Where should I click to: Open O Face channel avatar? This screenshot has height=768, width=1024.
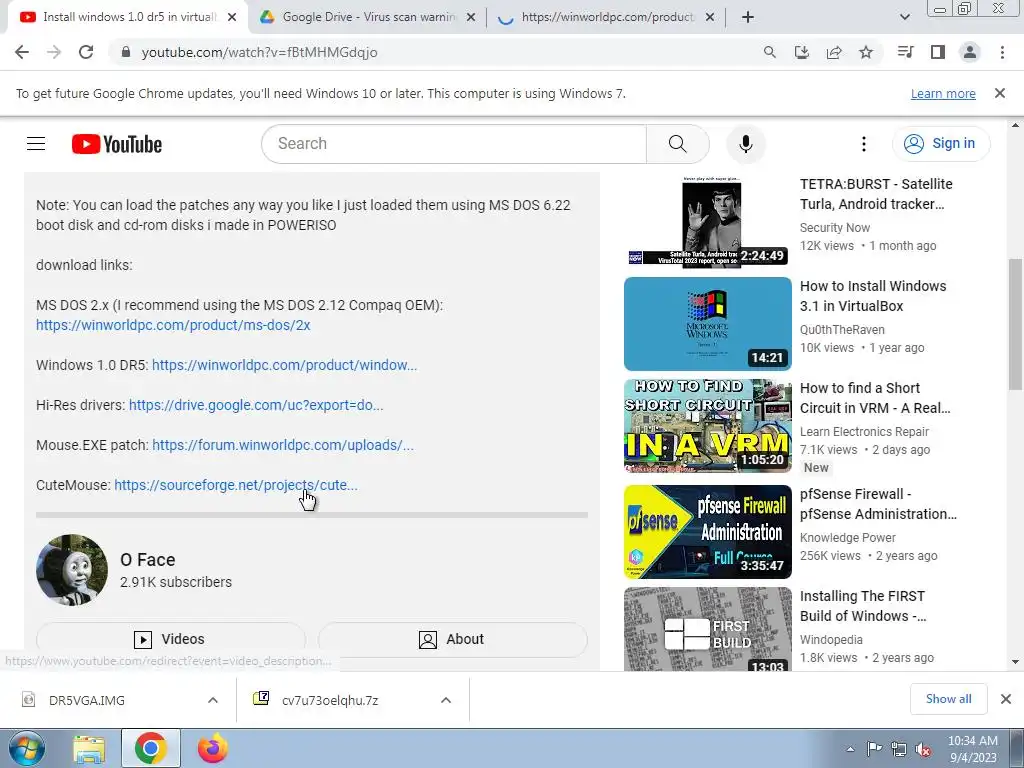point(72,569)
